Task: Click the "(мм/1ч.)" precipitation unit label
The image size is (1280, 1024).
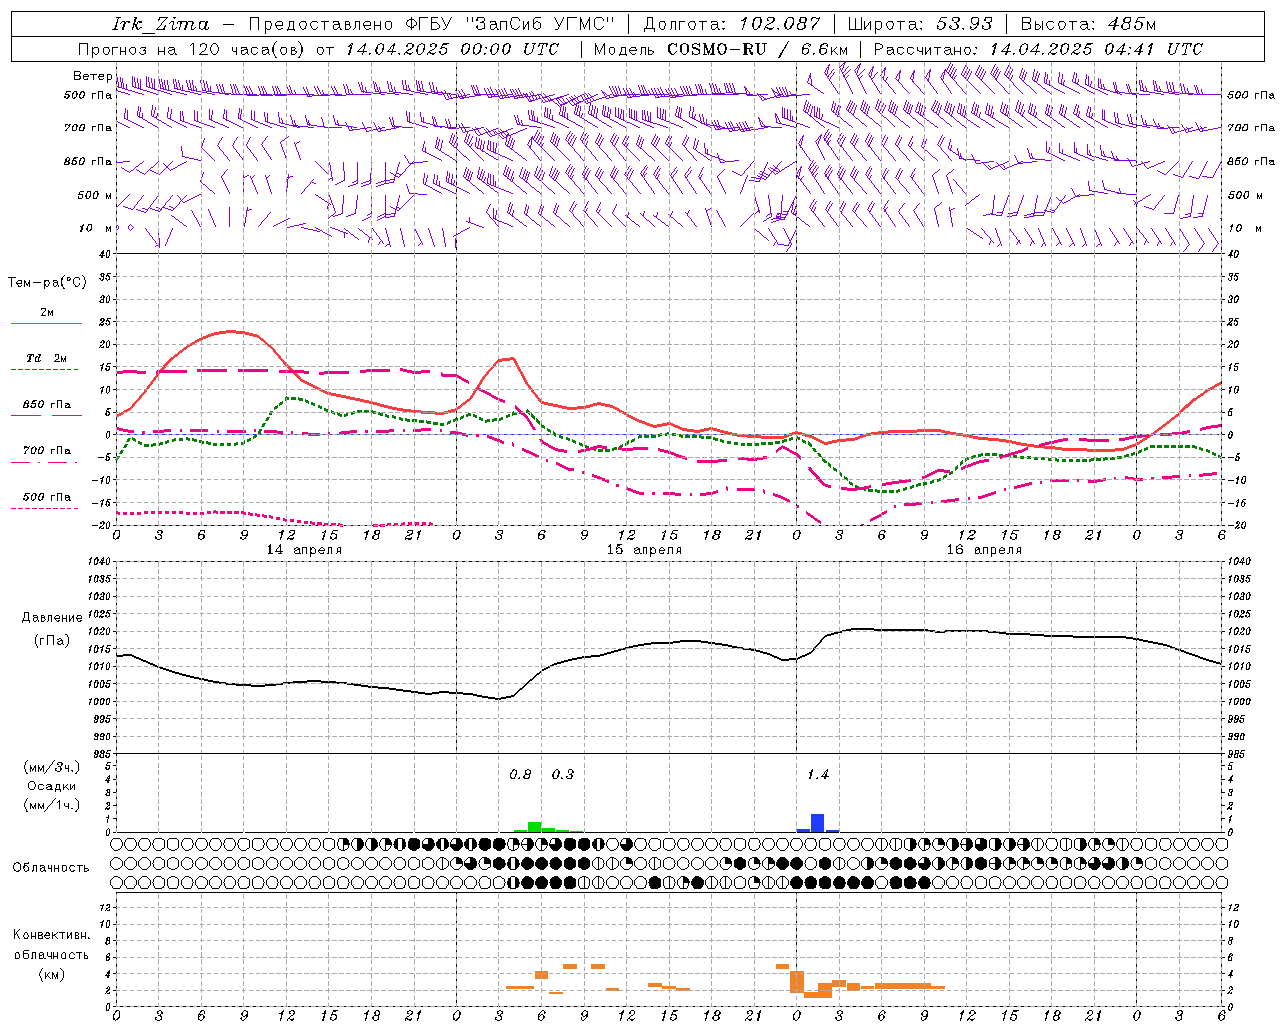Action: click(x=52, y=804)
